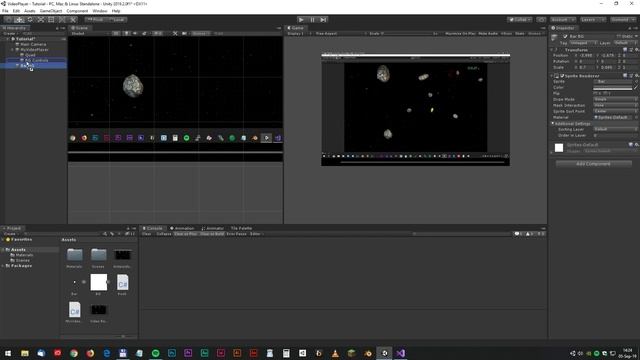Open the Layers dropdown

click(x=592, y=20)
